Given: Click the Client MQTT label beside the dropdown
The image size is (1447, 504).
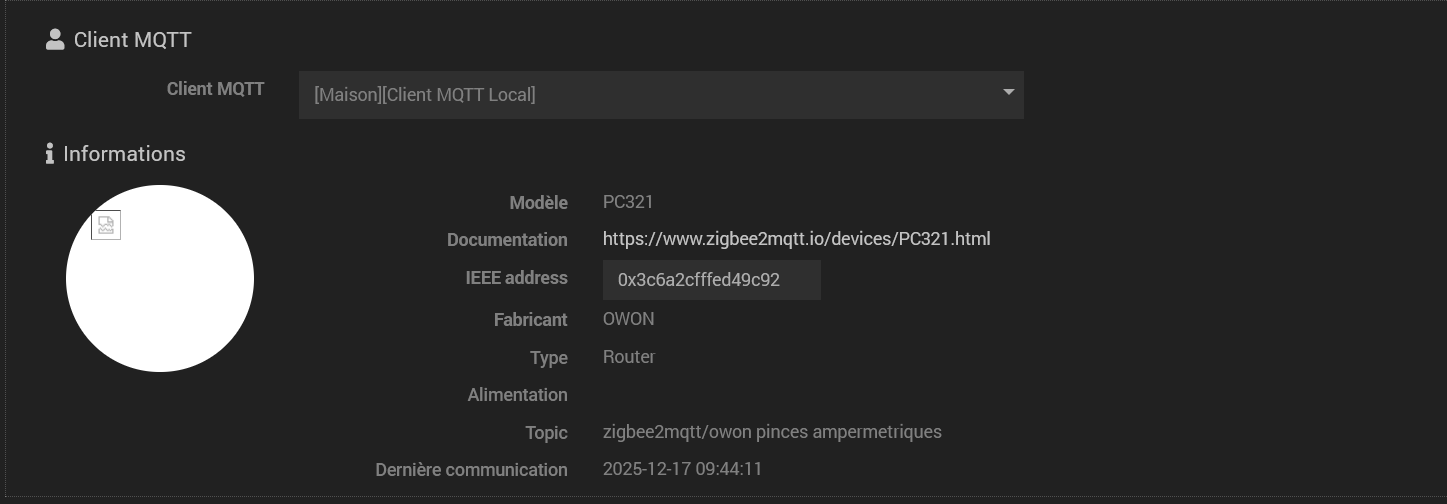Looking at the screenshot, I should [215, 89].
